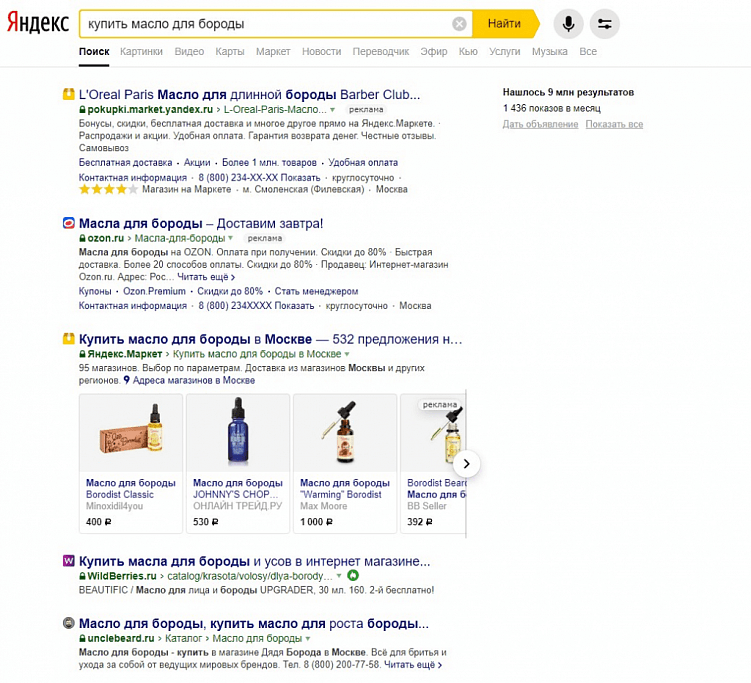Clear the search query with X icon
751x683 pixels.
coord(459,23)
